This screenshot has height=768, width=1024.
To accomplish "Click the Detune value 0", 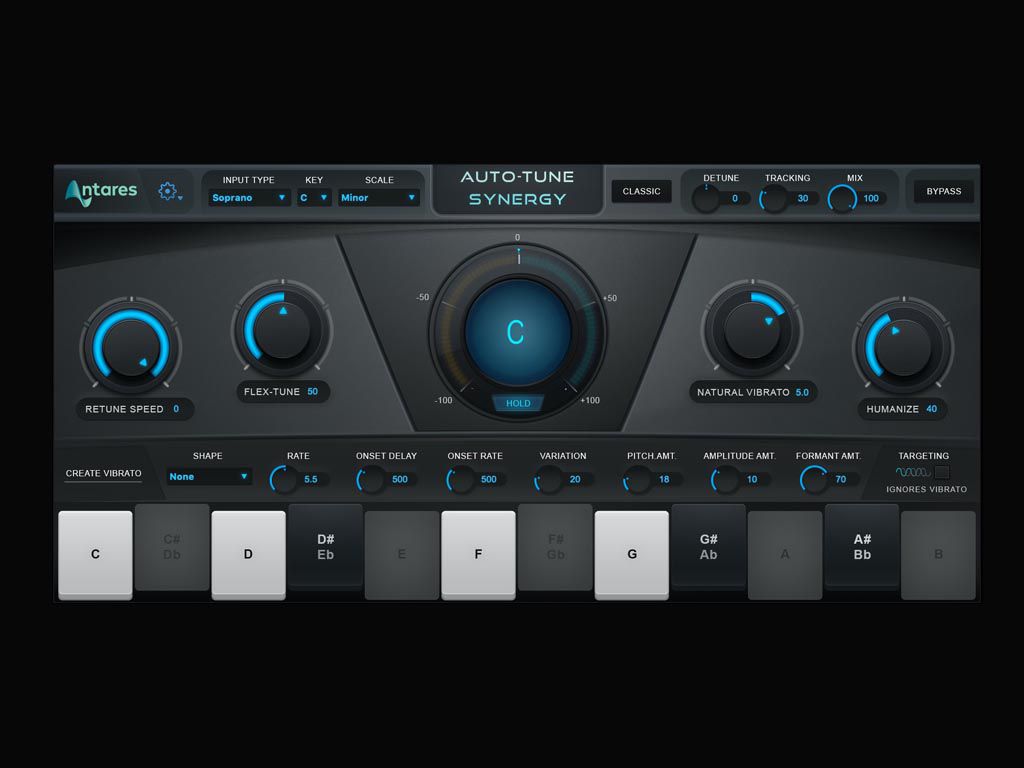I will 735,199.
